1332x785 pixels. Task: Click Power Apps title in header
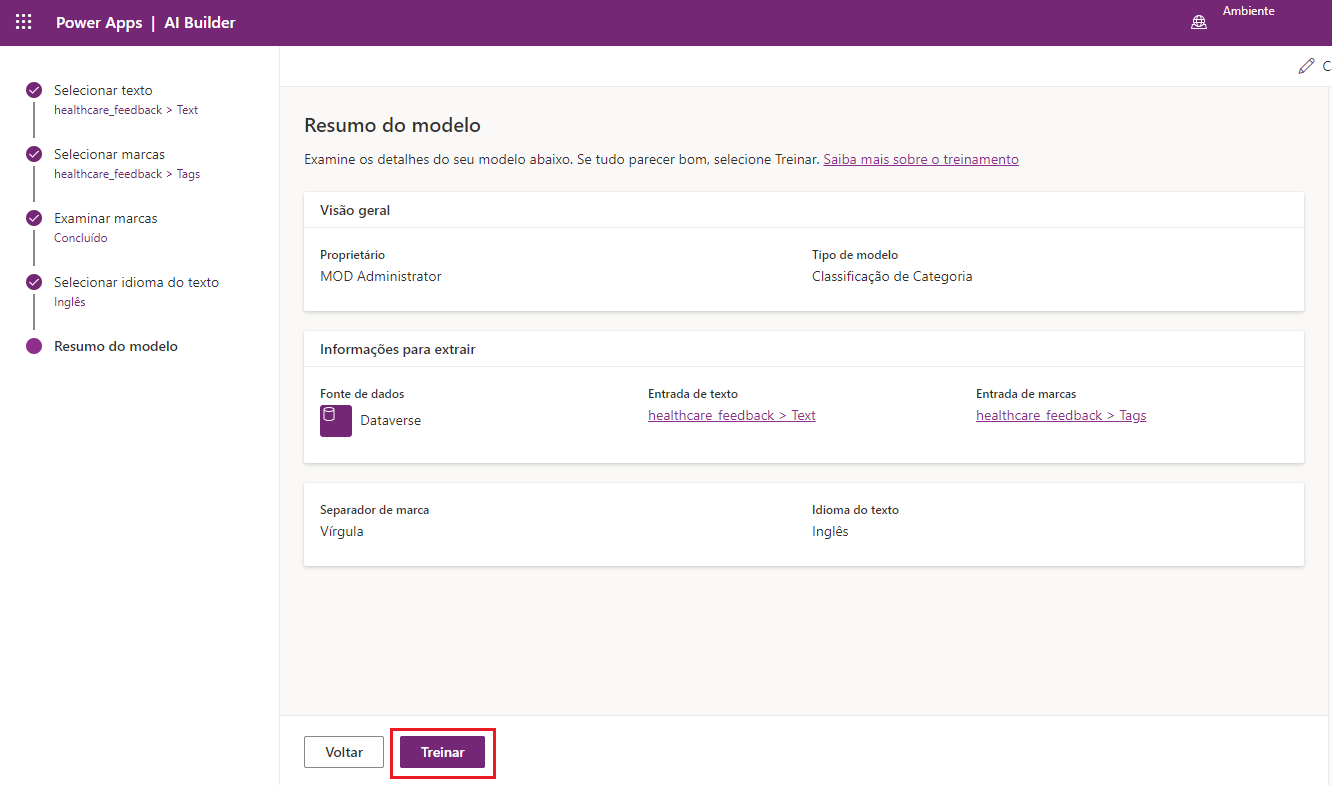coord(99,23)
